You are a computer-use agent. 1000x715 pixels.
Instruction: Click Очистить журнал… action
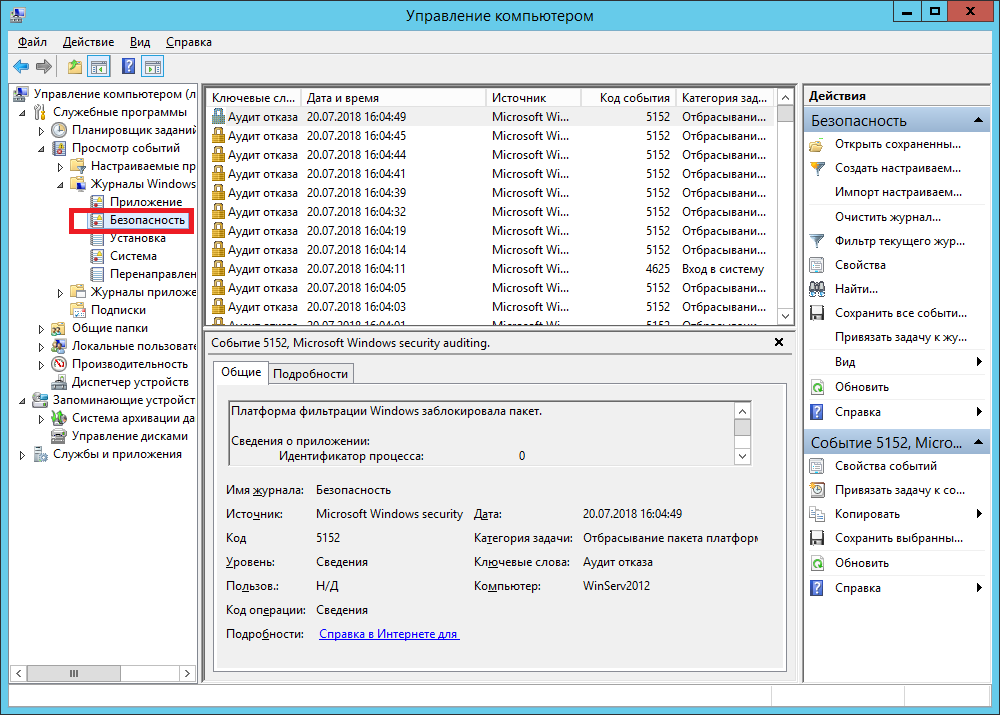pyautogui.click(x=887, y=217)
